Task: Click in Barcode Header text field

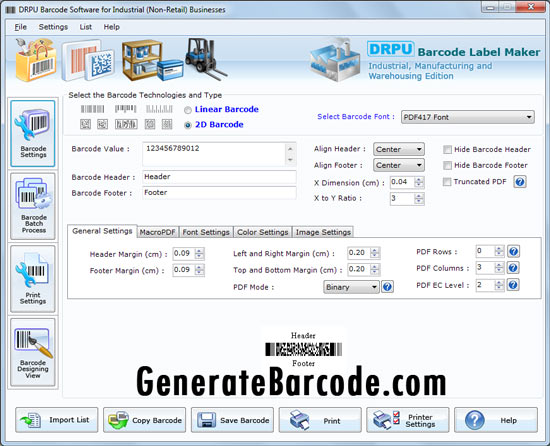Action: (219, 177)
